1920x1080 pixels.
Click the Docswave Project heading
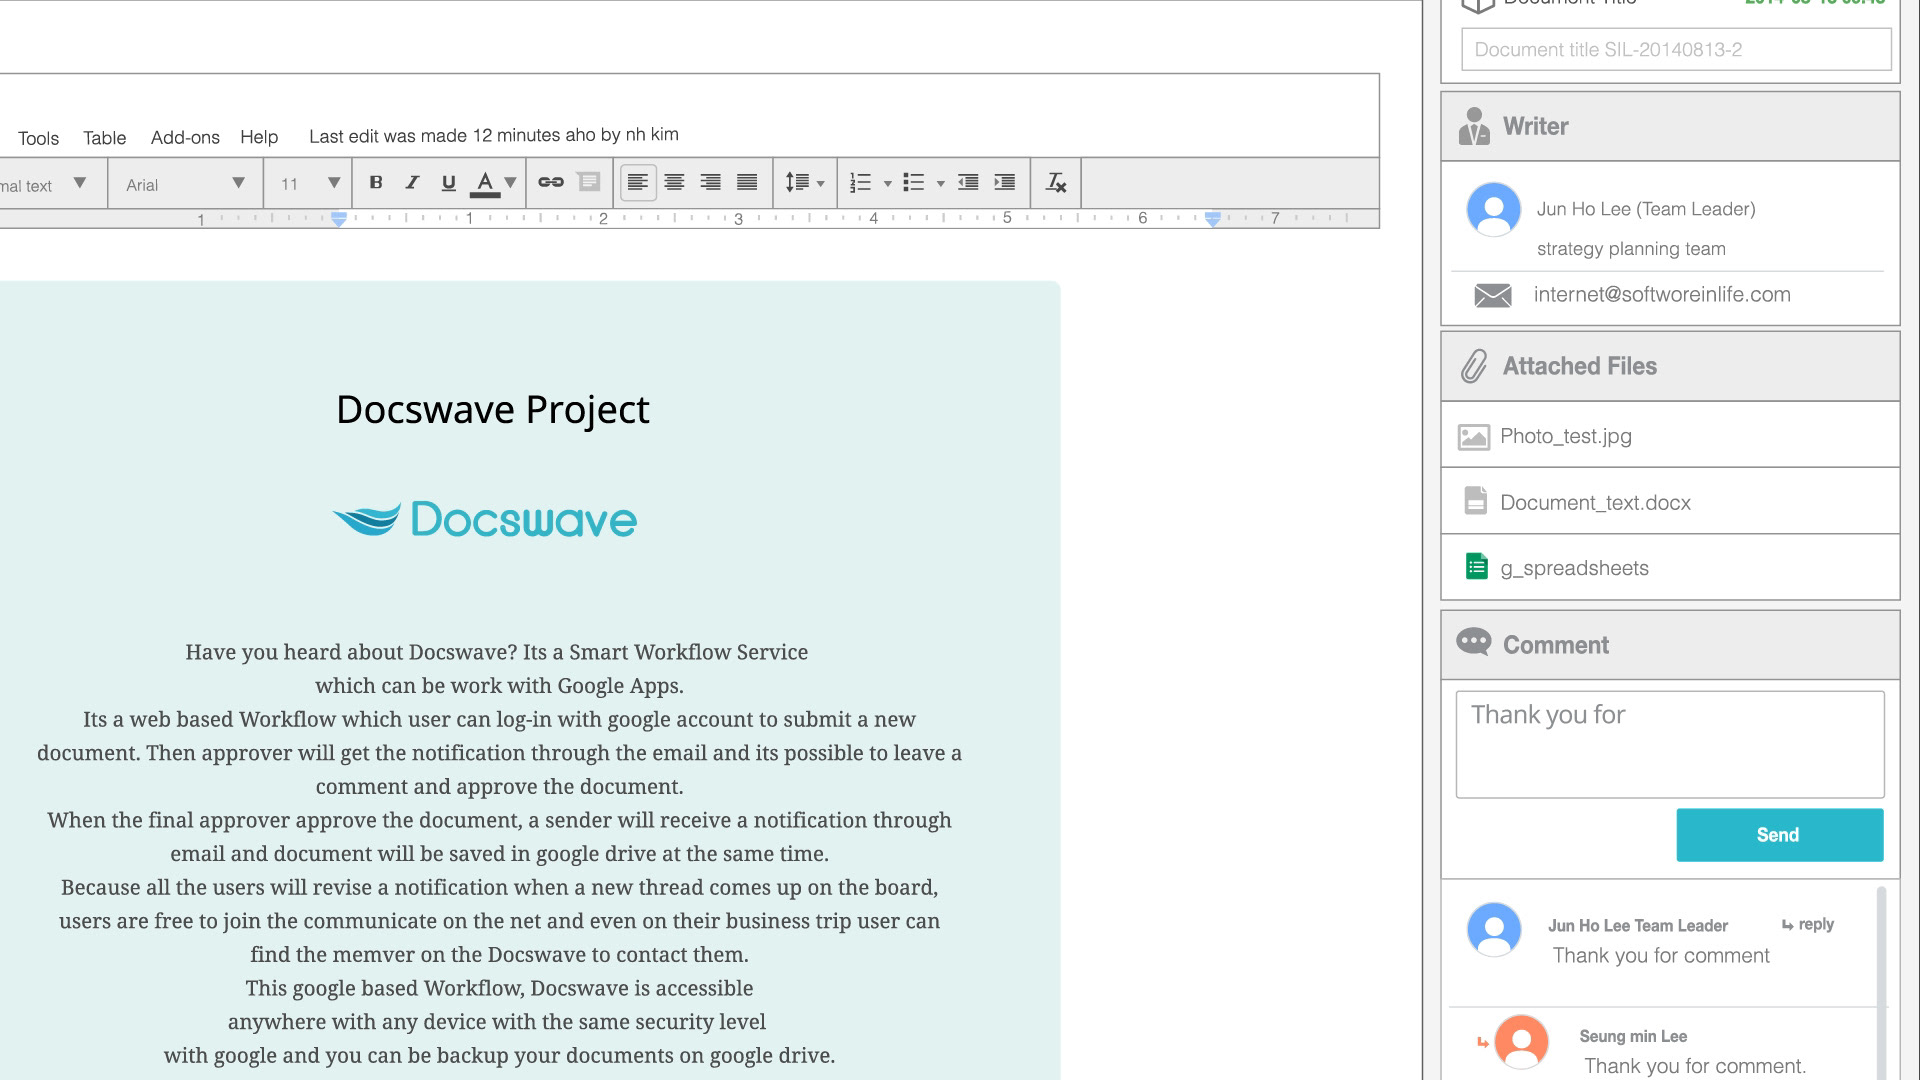point(493,410)
